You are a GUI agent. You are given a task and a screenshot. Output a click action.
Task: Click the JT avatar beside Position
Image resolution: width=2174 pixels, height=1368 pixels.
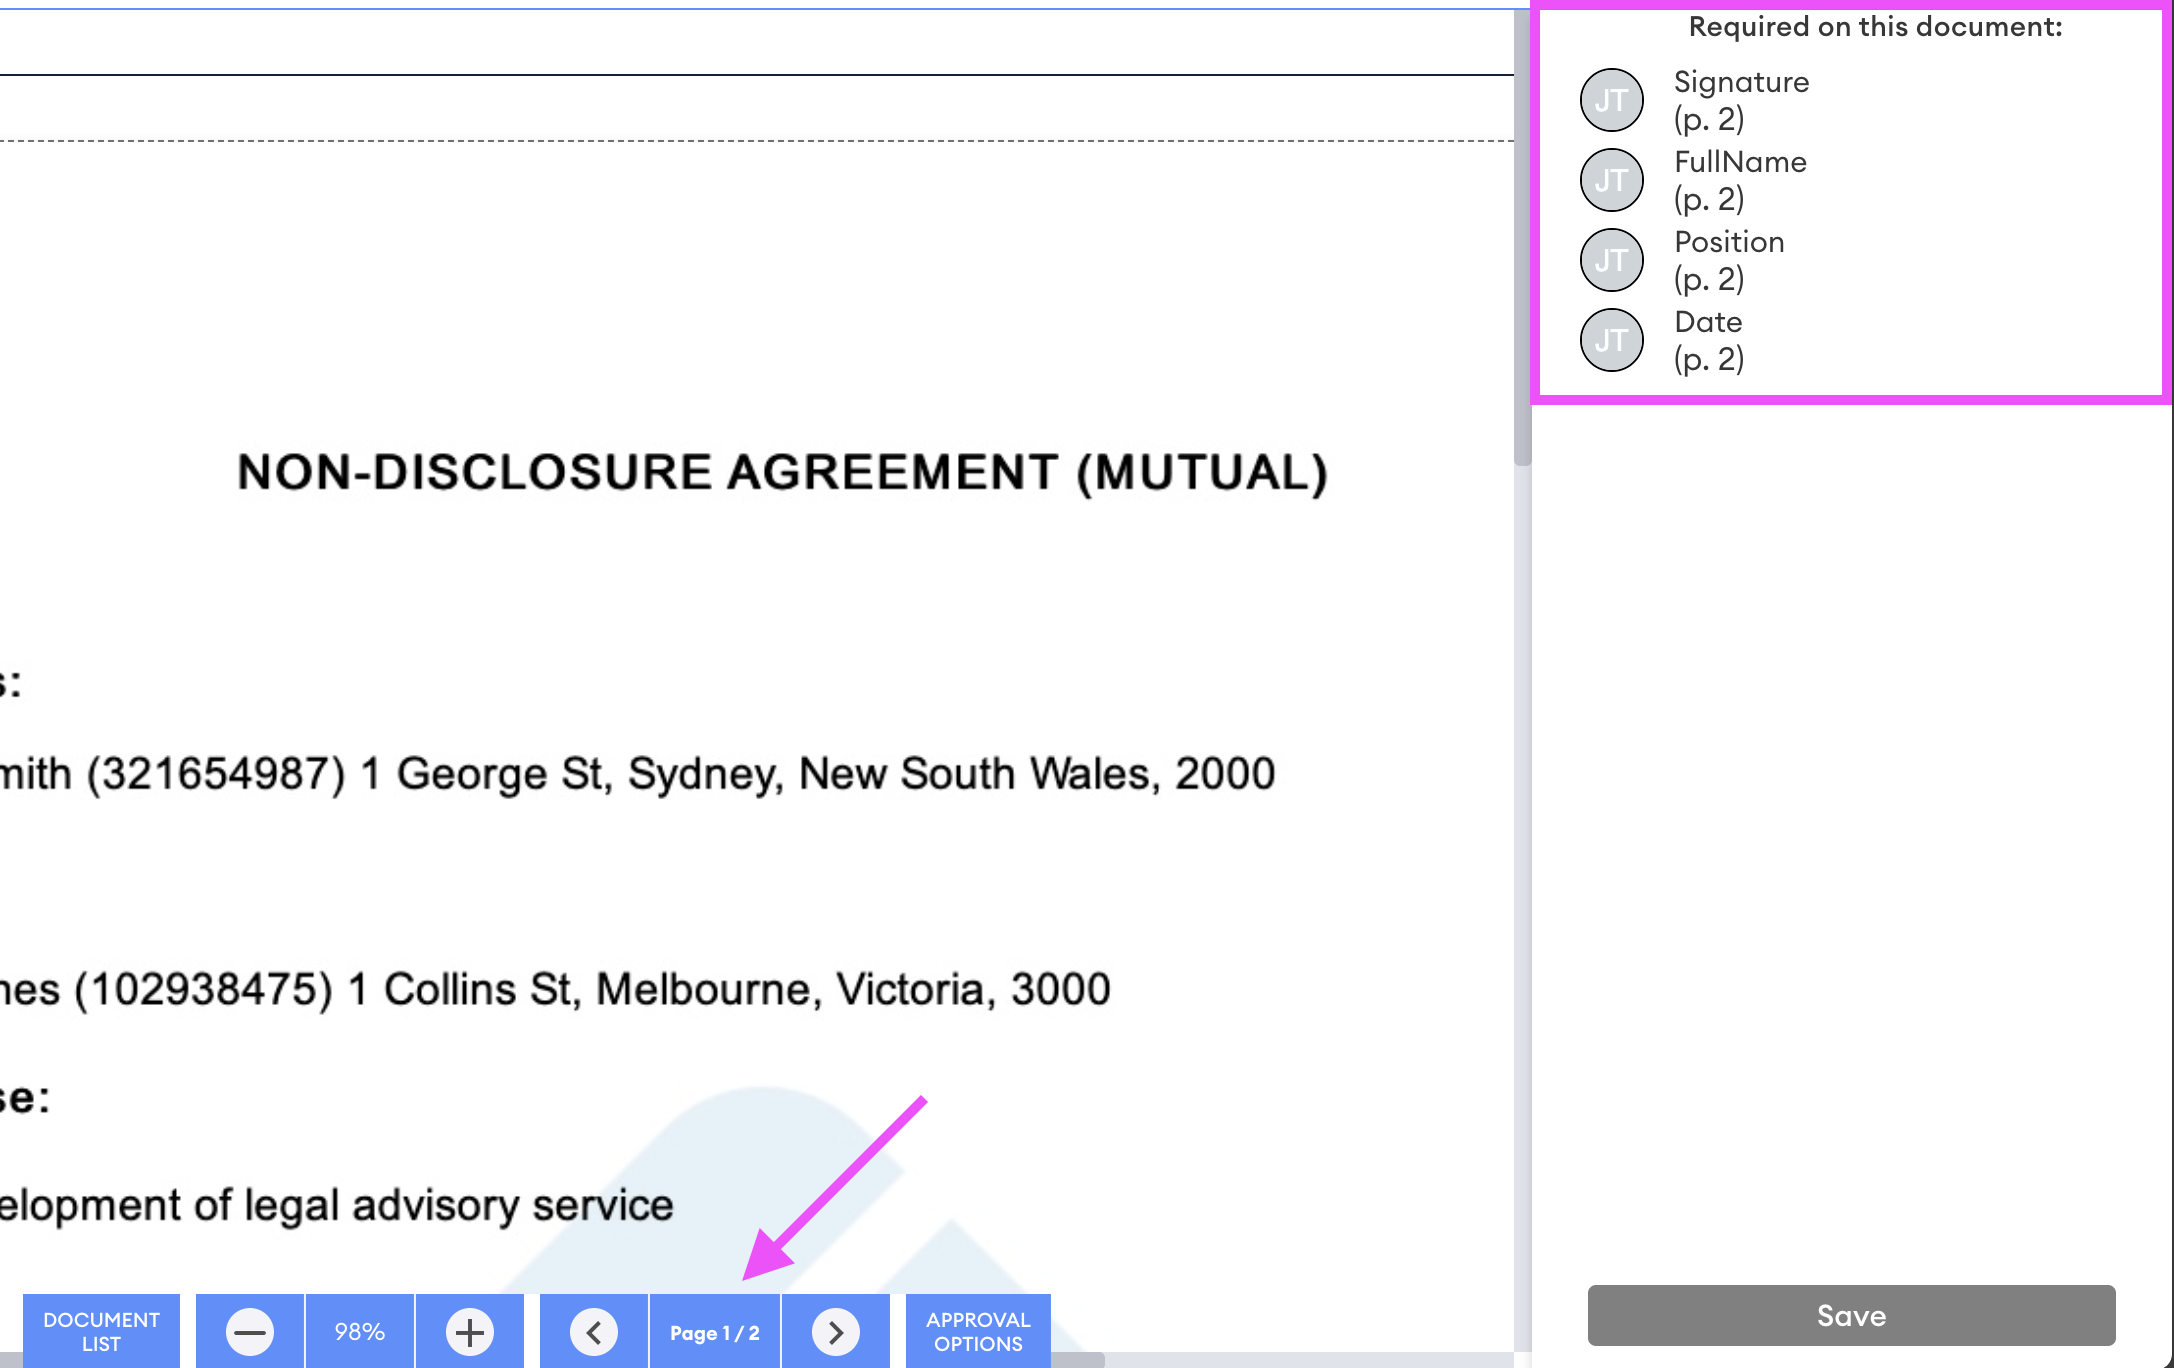click(x=1611, y=260)
